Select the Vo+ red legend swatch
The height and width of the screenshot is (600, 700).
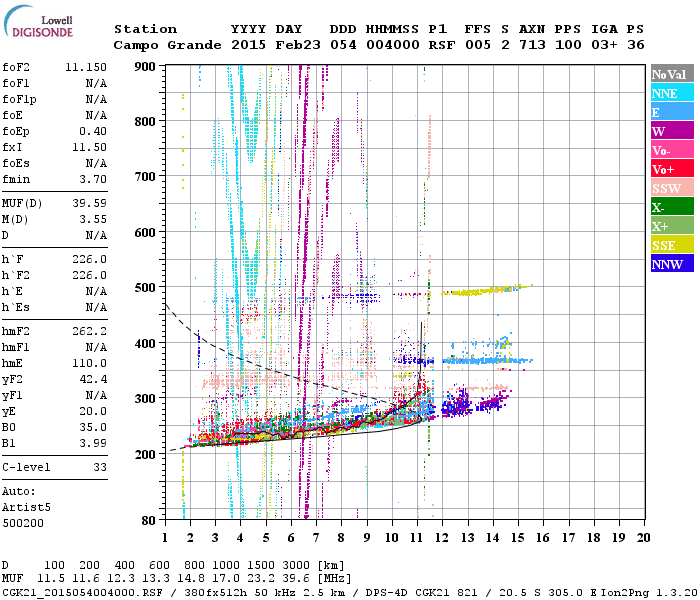tap(672, 169)
